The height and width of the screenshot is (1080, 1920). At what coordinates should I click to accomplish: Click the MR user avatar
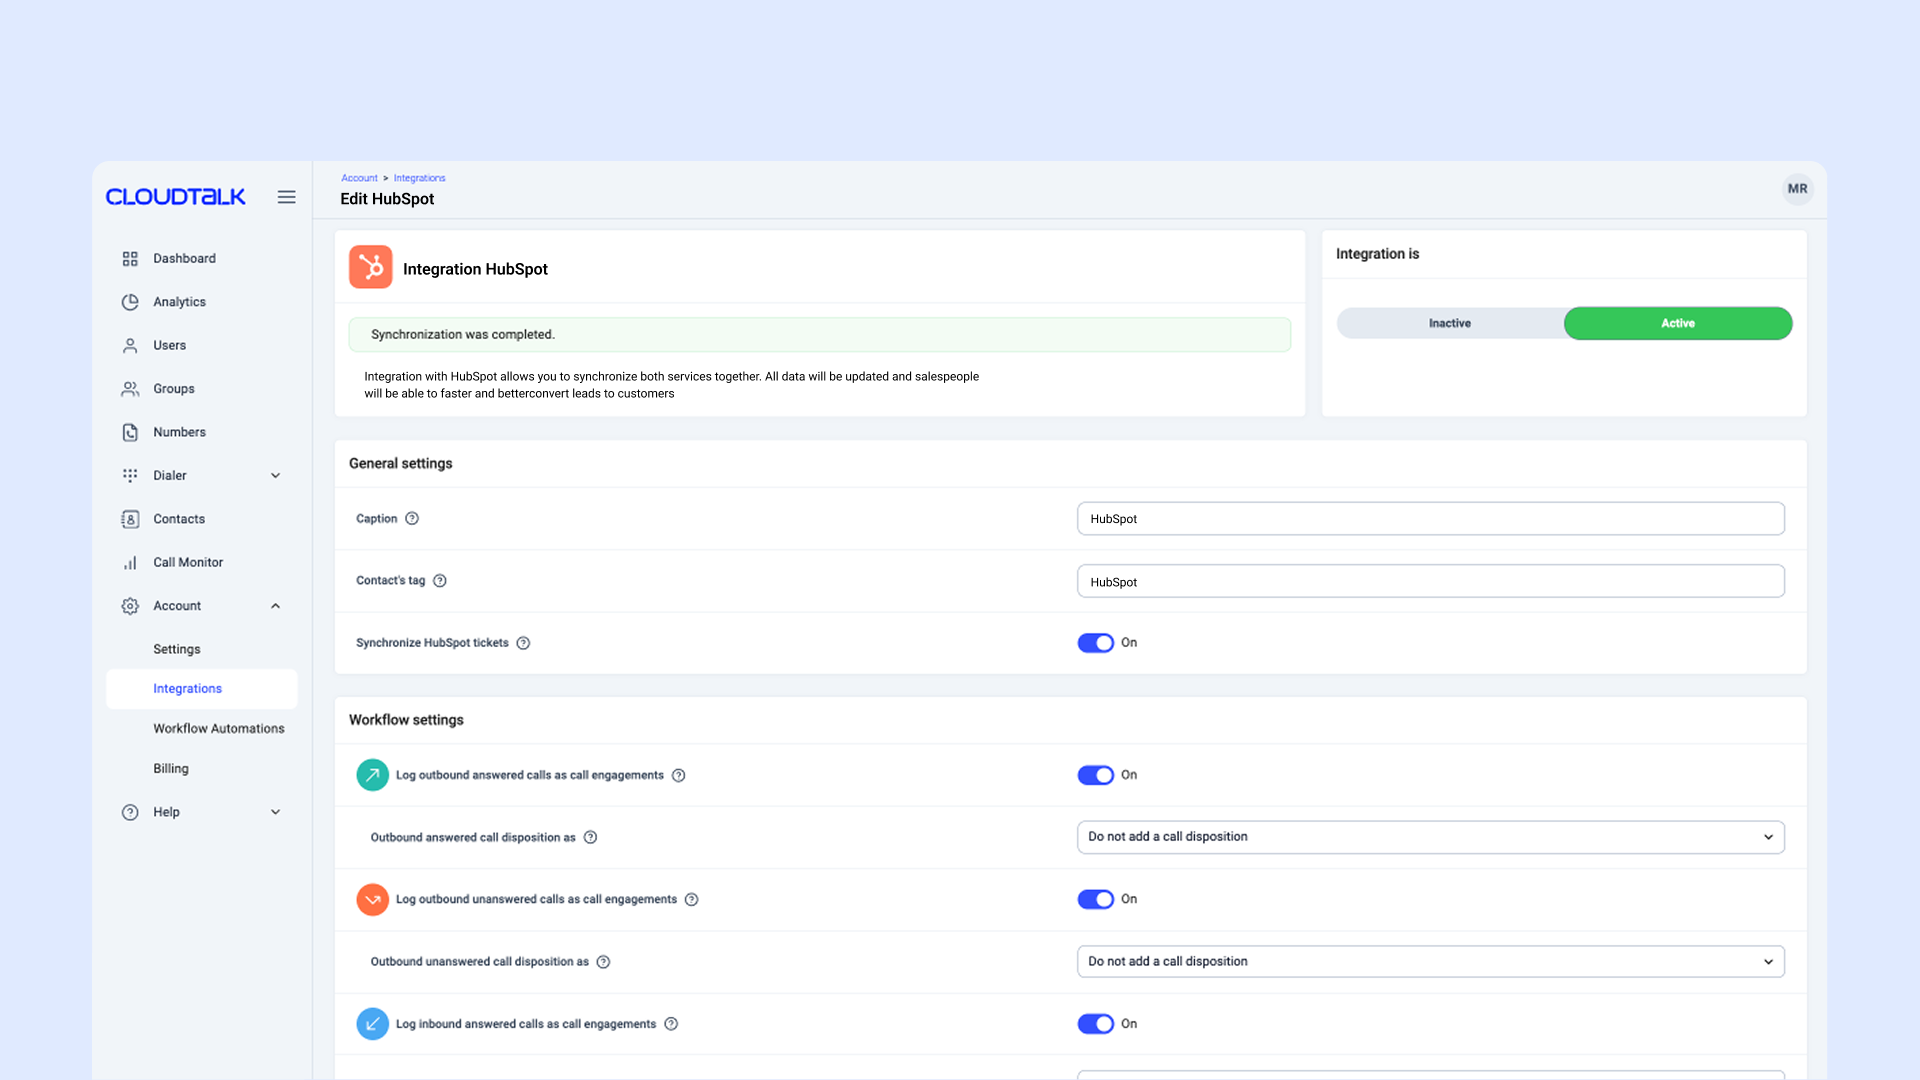click(x=1797, y=189)
